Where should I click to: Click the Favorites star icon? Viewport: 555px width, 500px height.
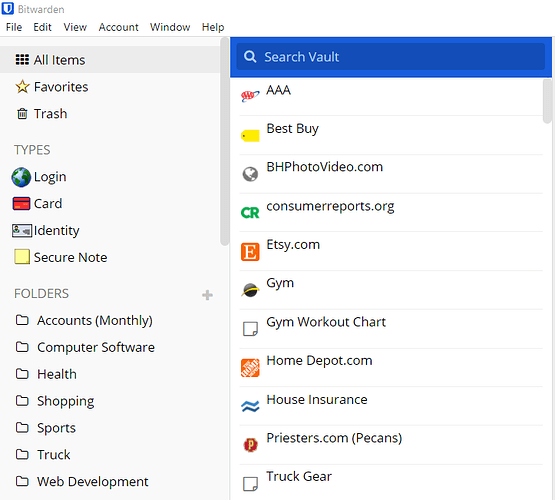[x=22, y=87]
